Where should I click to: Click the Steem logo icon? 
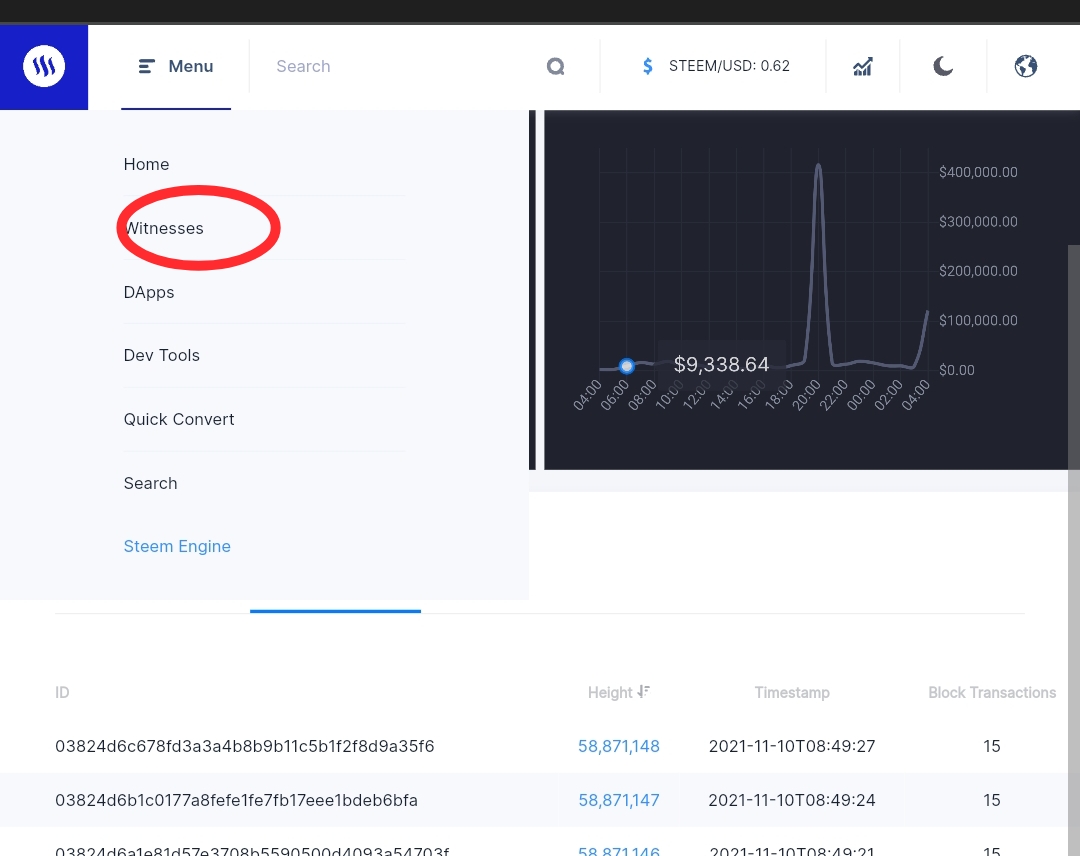tap(44, 67)
